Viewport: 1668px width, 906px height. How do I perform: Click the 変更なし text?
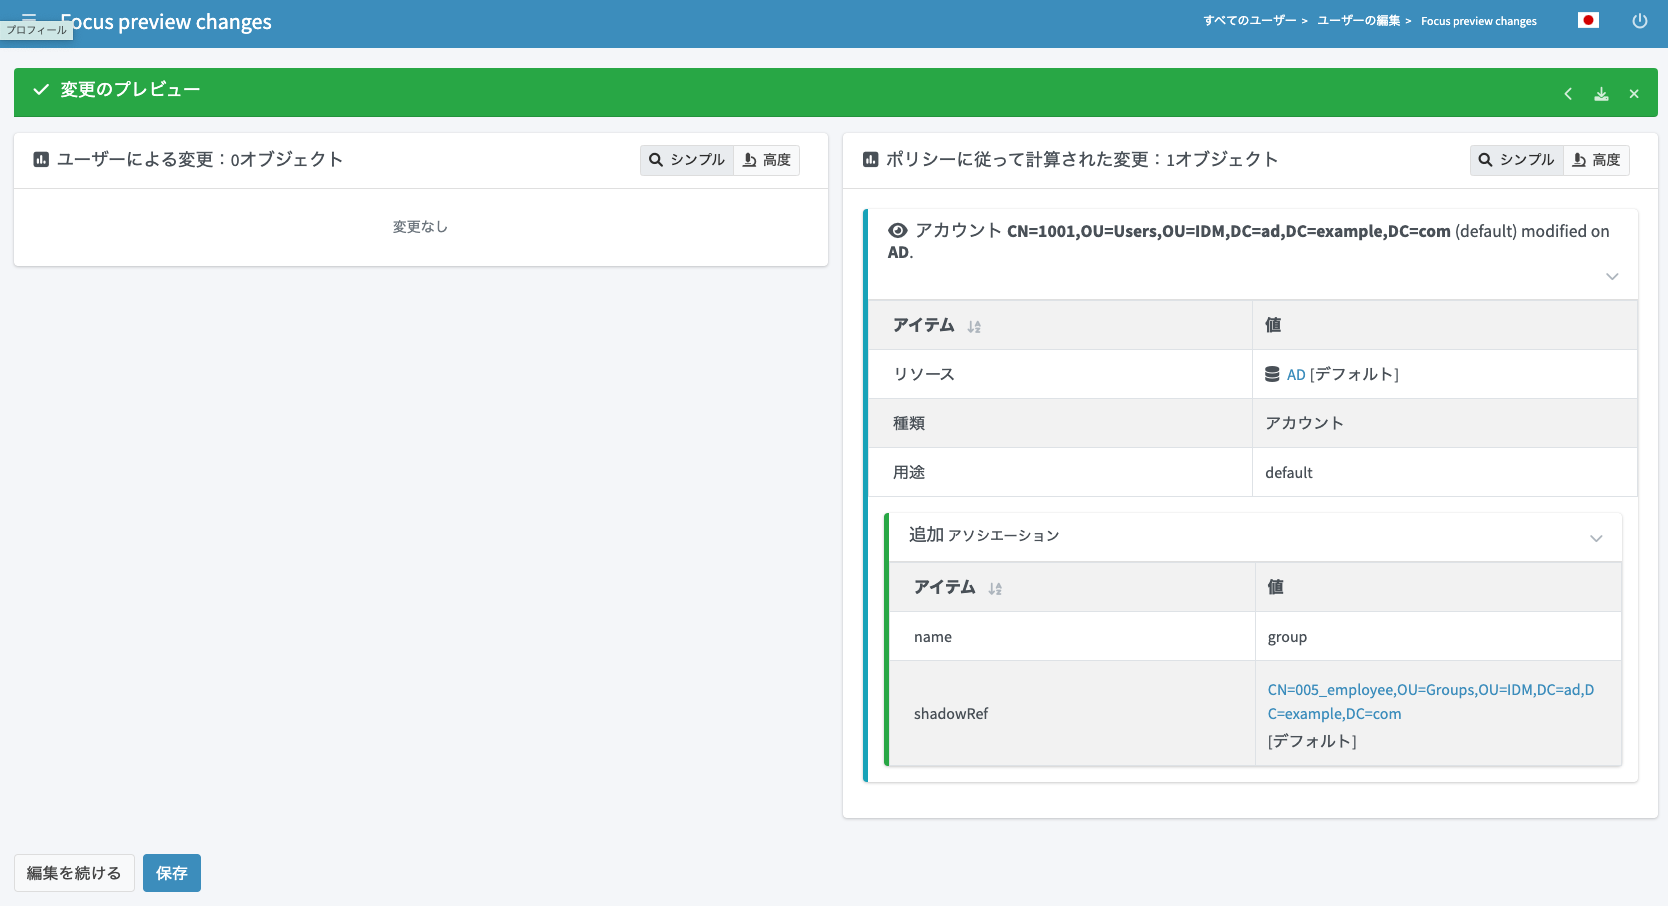tap(420, 227)
